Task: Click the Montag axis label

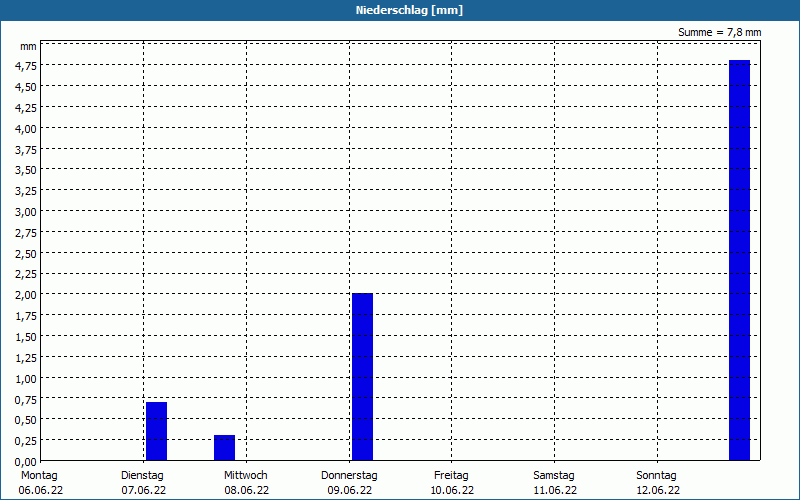Action: click(x=39, y=475)
